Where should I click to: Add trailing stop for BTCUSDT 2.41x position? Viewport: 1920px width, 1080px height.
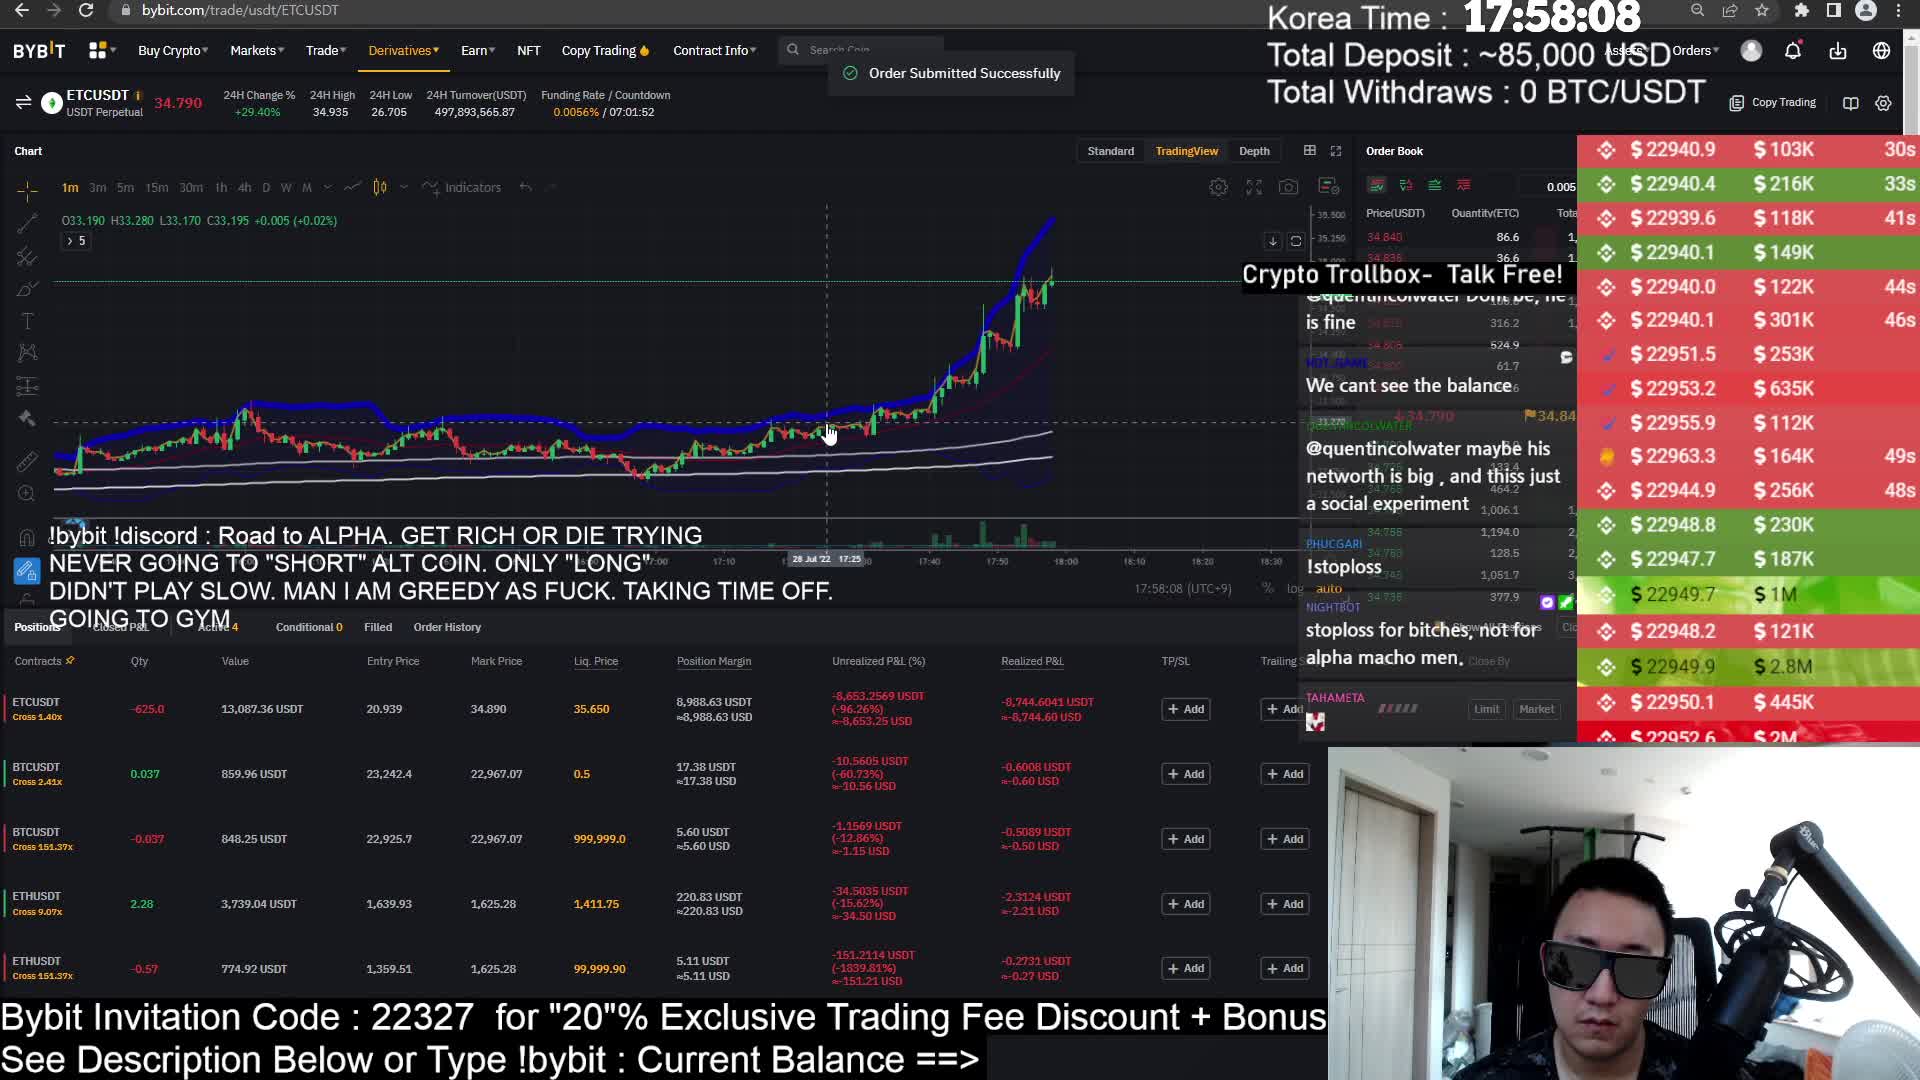point(1285,774)
